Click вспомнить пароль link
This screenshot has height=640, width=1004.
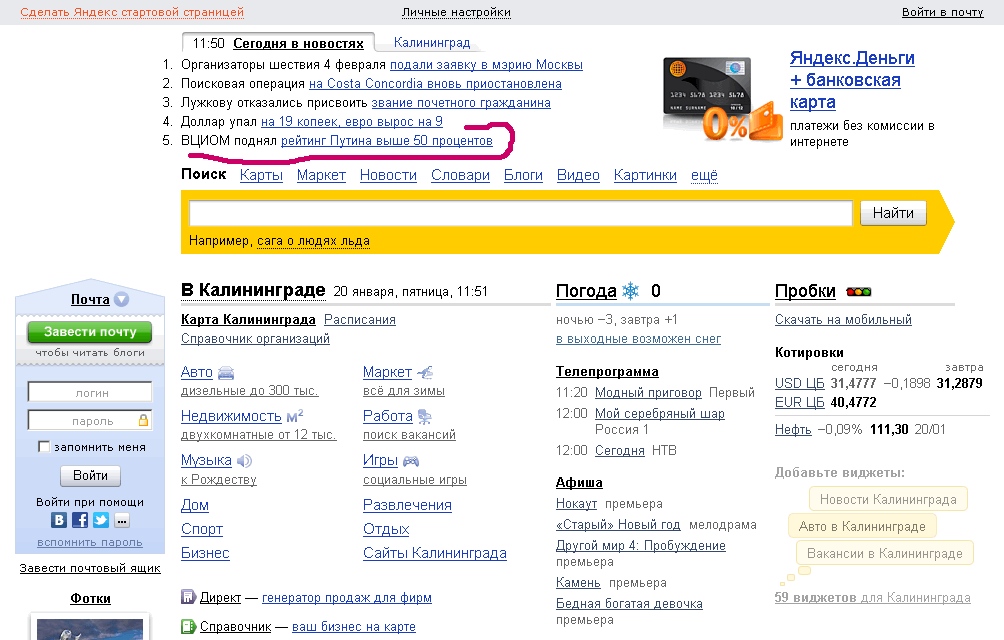pos(90,542)
